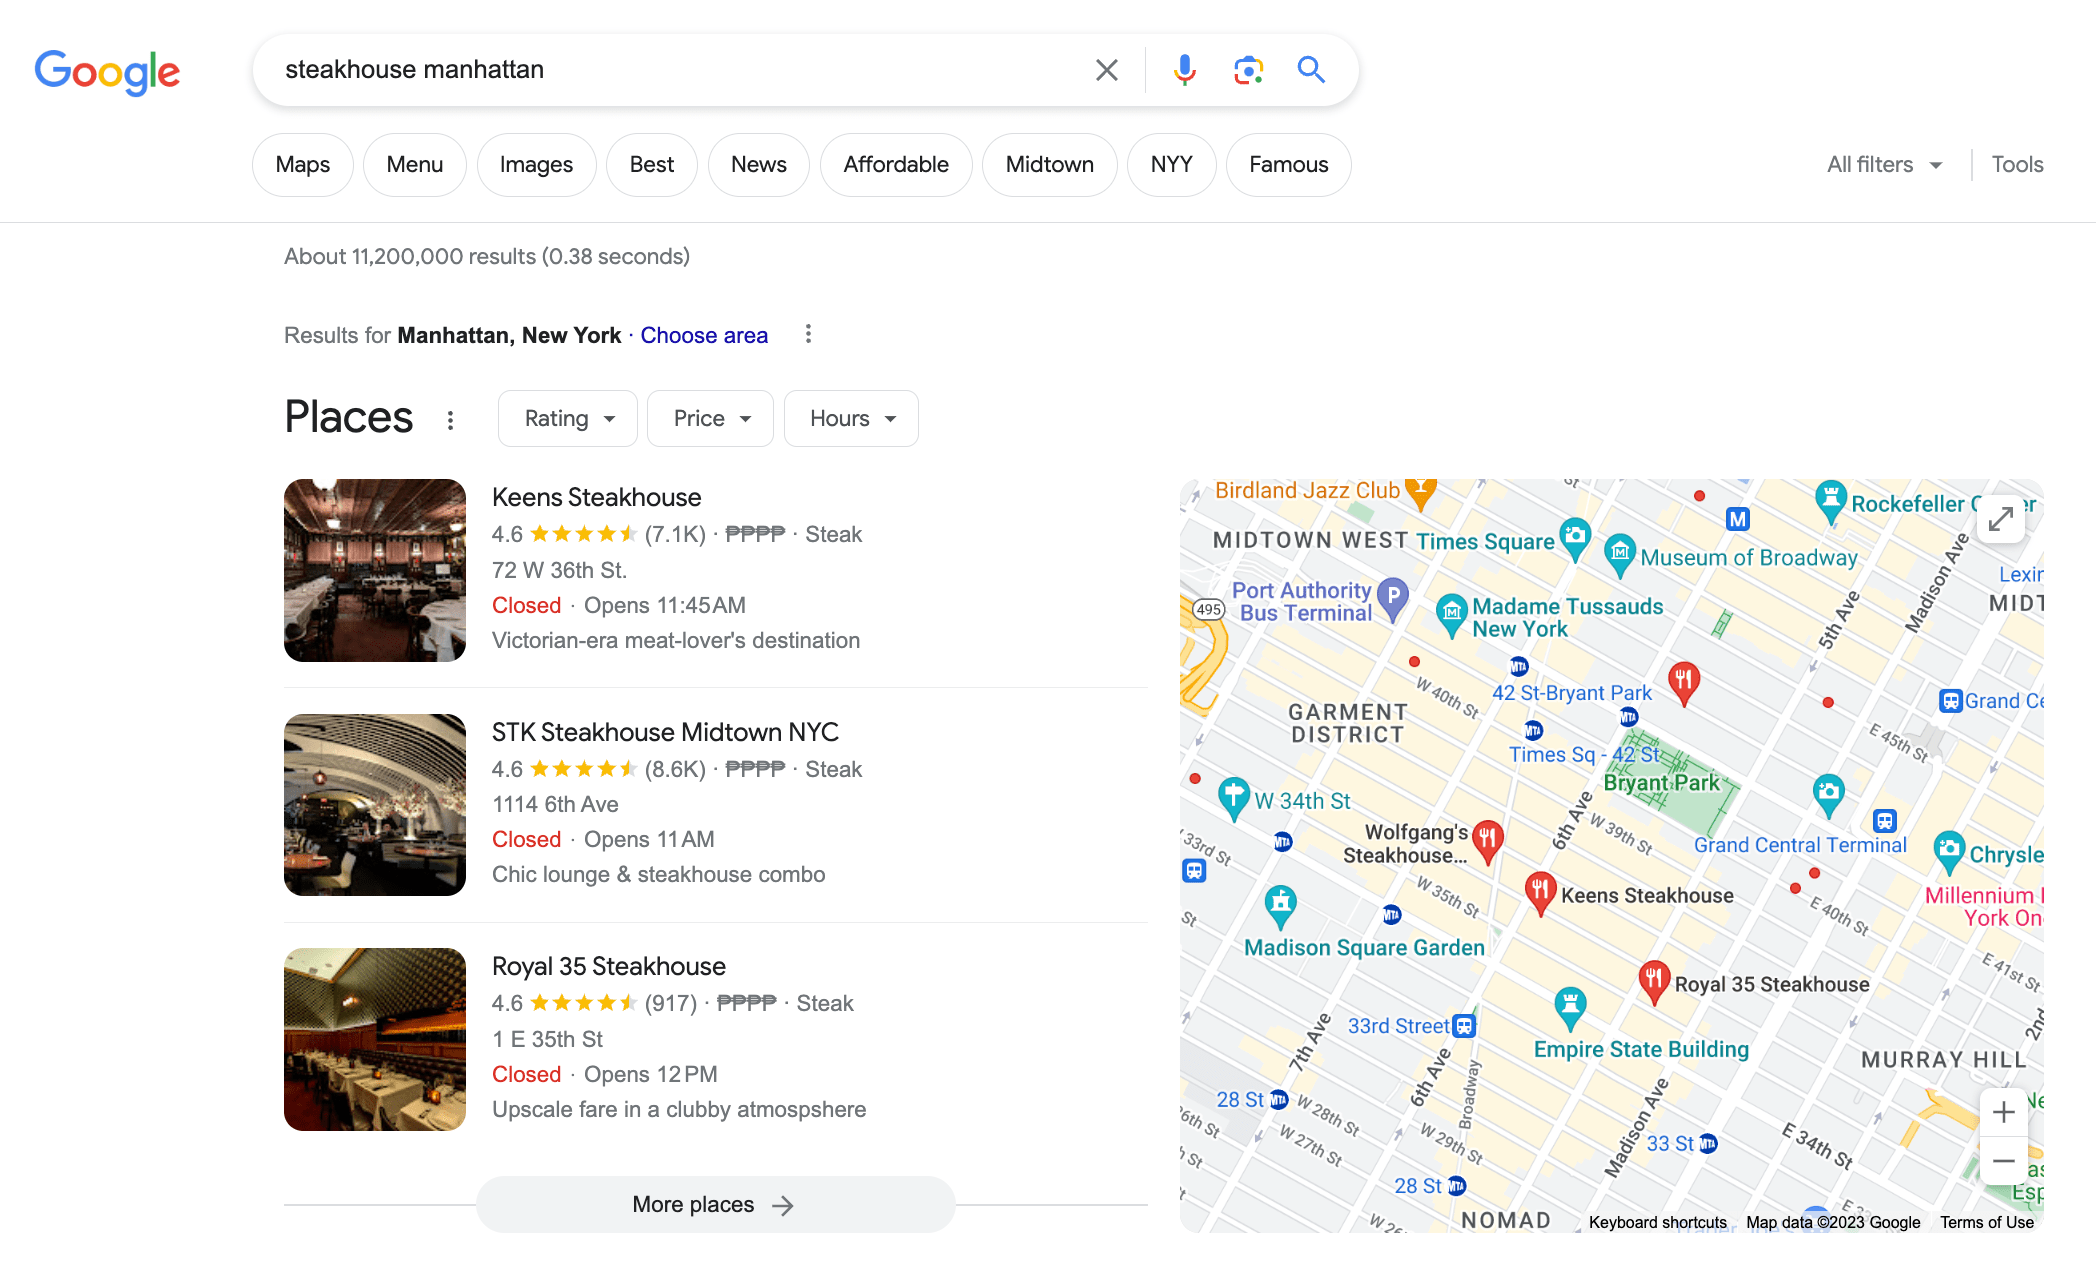Select the Madison Square Garden marker
The height and width of the screenshot is (1264, 2096).
coord(1280,906)
